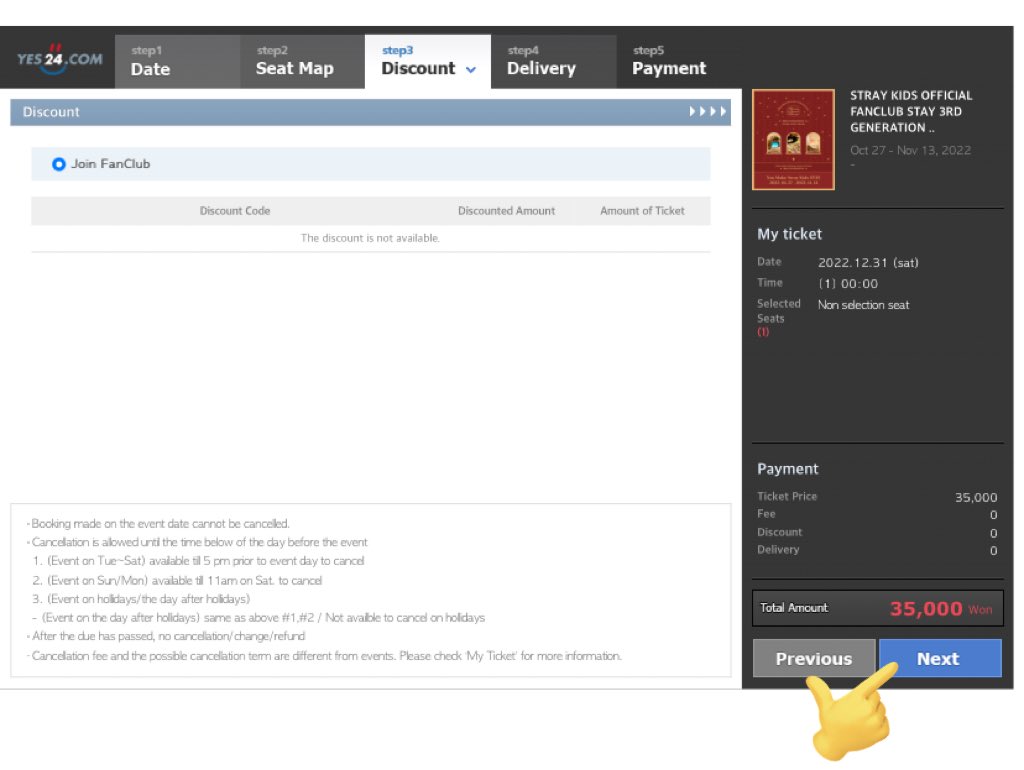
Task: Open the step4 Delivery tab
Action: click(x=553, y=61)
